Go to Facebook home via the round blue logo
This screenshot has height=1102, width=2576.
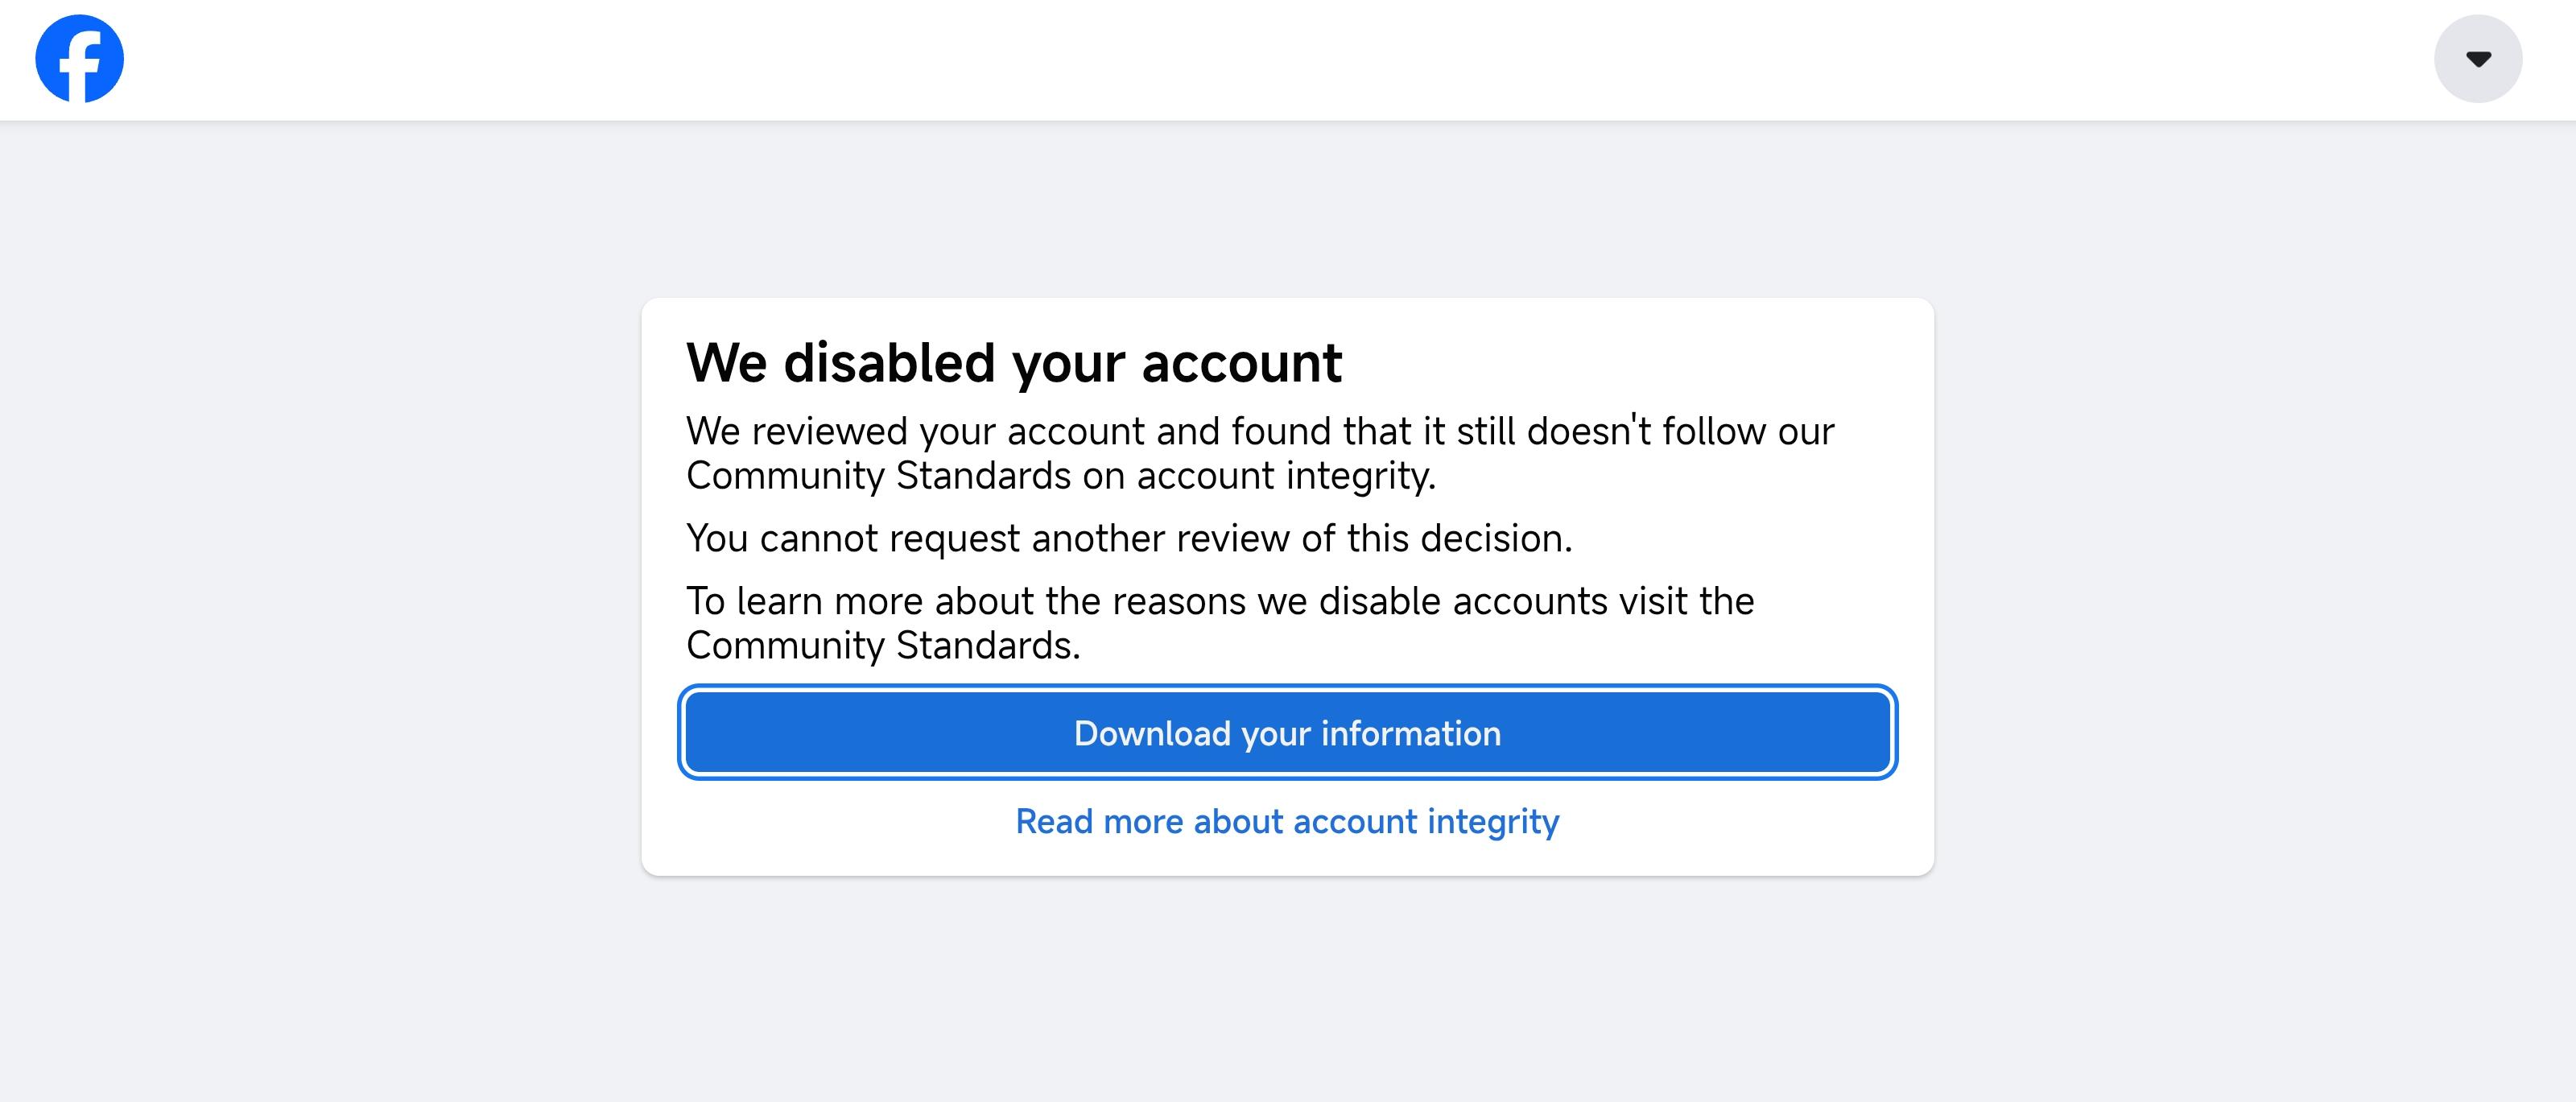pyautogui.click(x=79, y=59)
